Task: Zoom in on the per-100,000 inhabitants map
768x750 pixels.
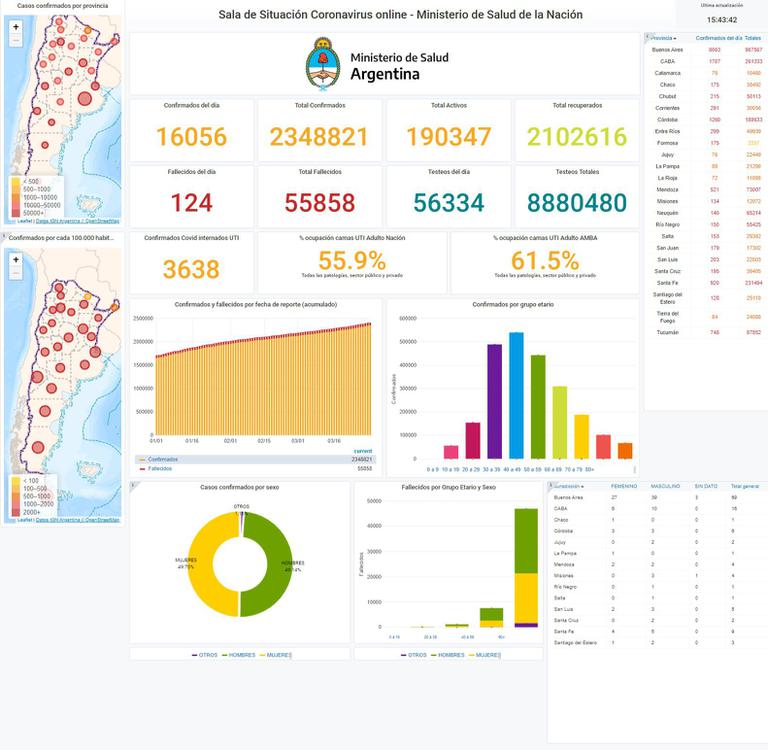Action: tap(16, 258)
